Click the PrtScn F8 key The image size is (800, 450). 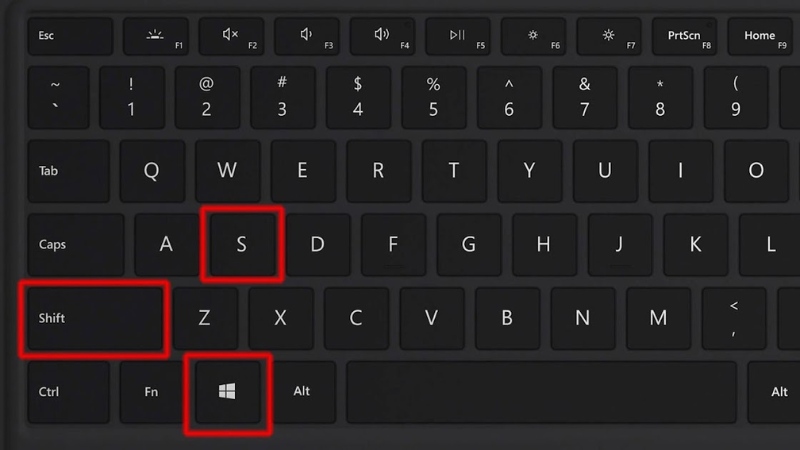pos(684,36)
